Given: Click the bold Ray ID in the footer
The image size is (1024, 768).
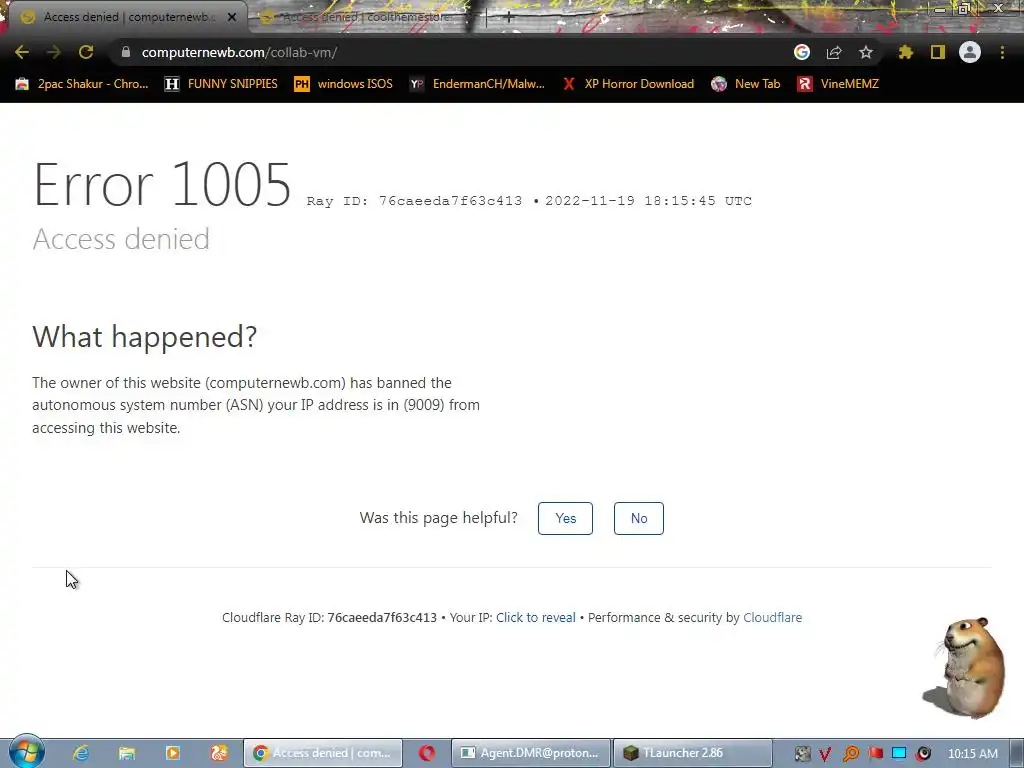Looking at the screenshot, I should pos(382,618).
